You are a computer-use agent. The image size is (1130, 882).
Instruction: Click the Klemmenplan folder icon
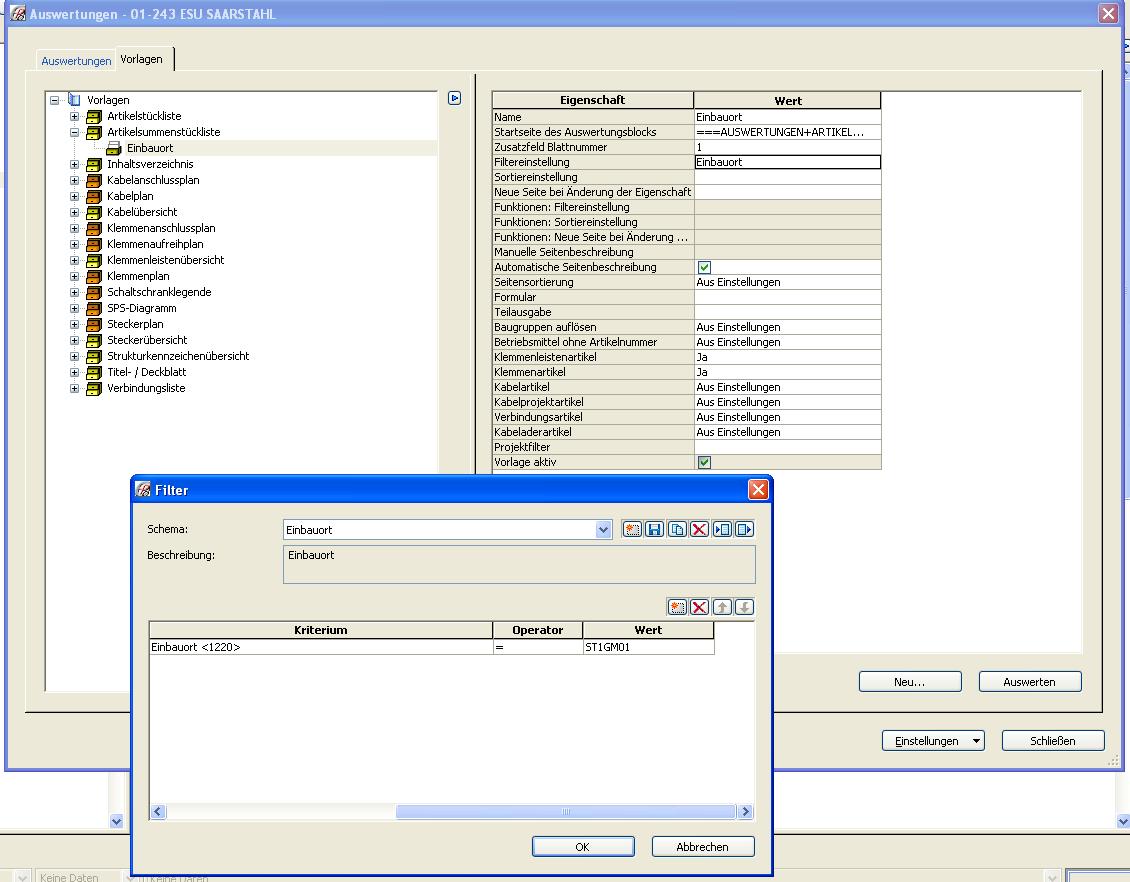tap(94, 276)
